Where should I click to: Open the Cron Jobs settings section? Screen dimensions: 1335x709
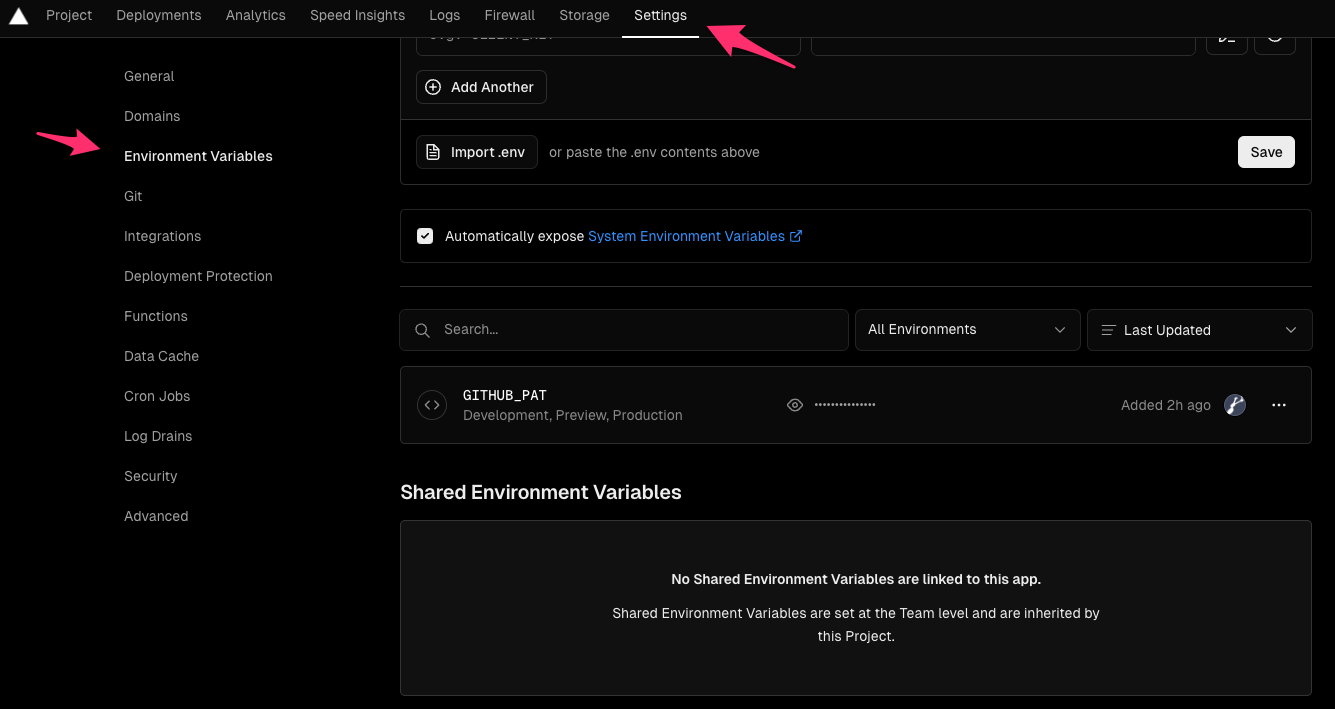157,396
